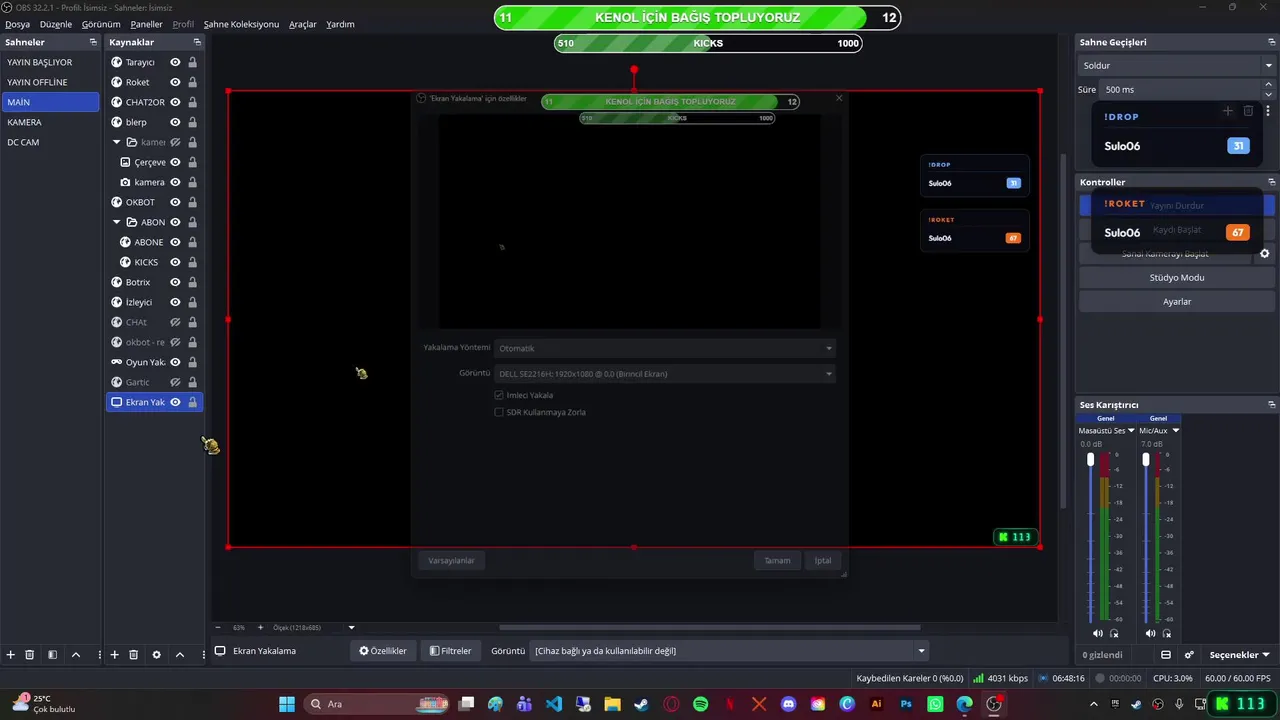The image size is (1280, 720).
Task: Remove the selected source with trash icon
Action: coord(134,655)
